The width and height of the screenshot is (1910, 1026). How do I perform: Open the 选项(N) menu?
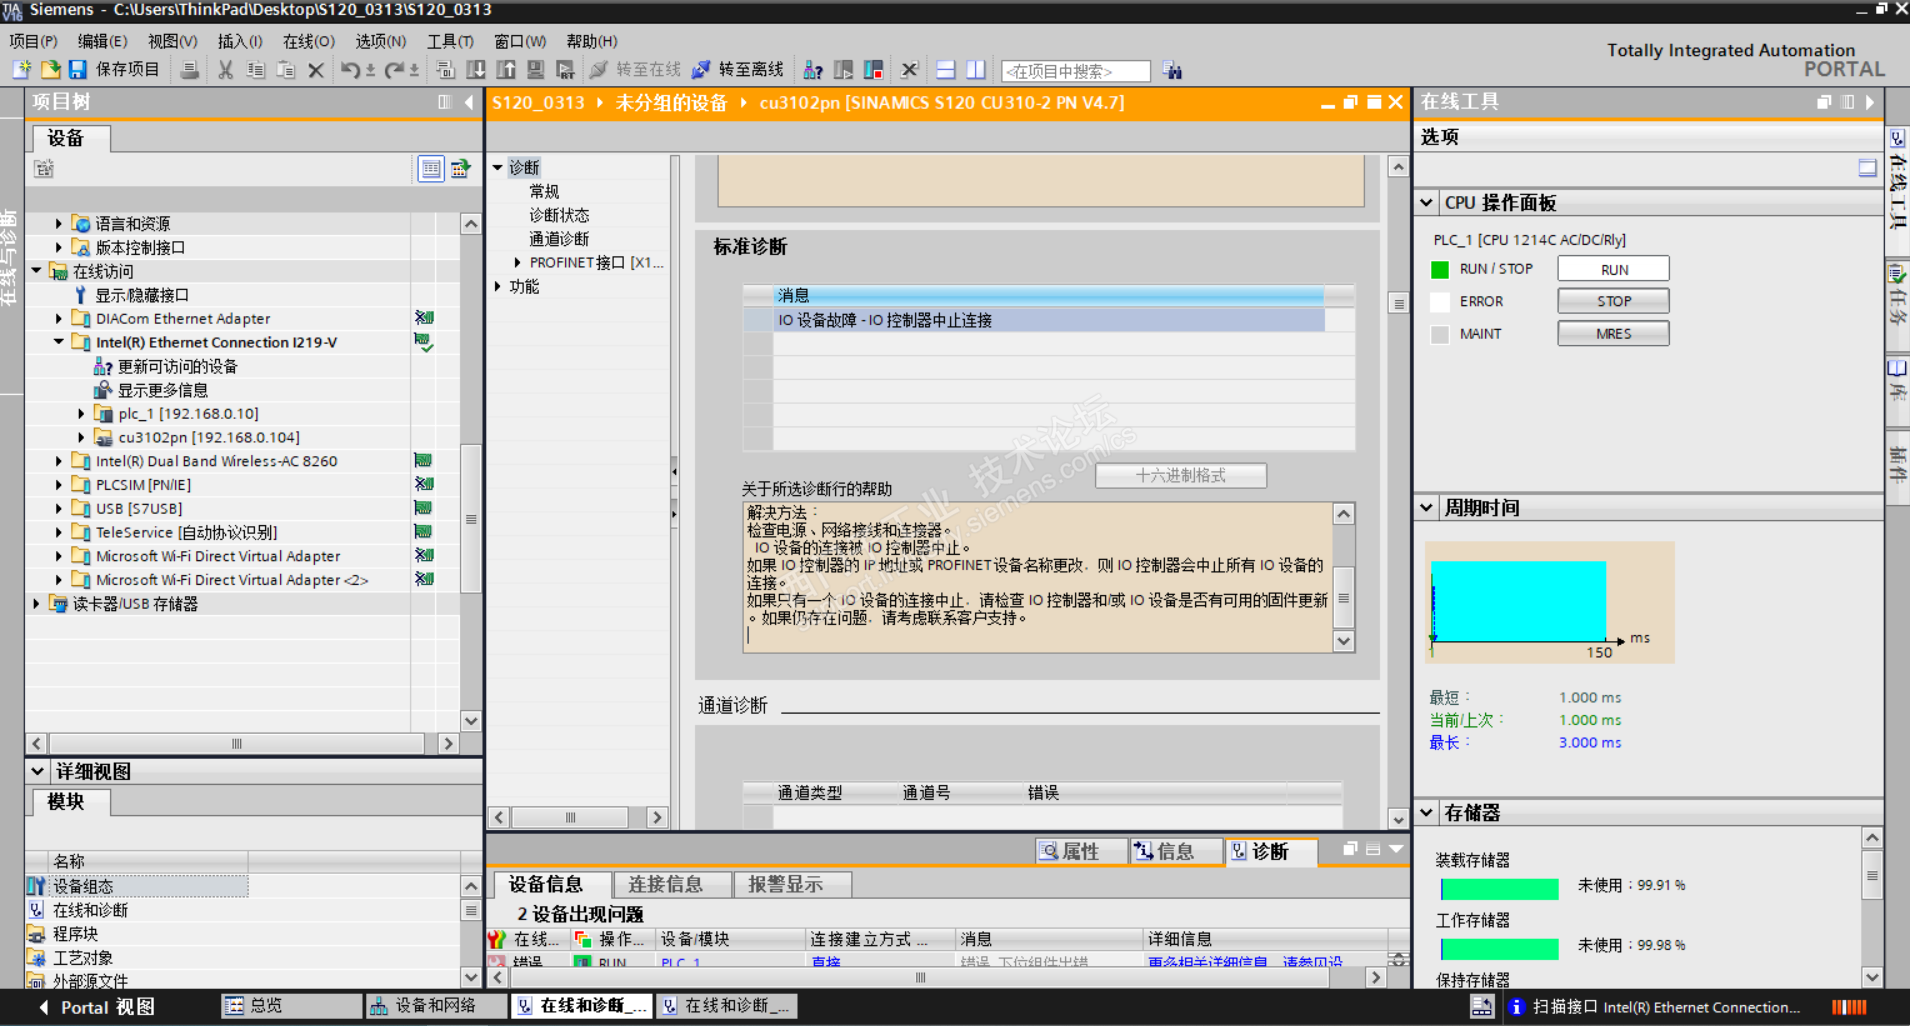click(381, 41)
